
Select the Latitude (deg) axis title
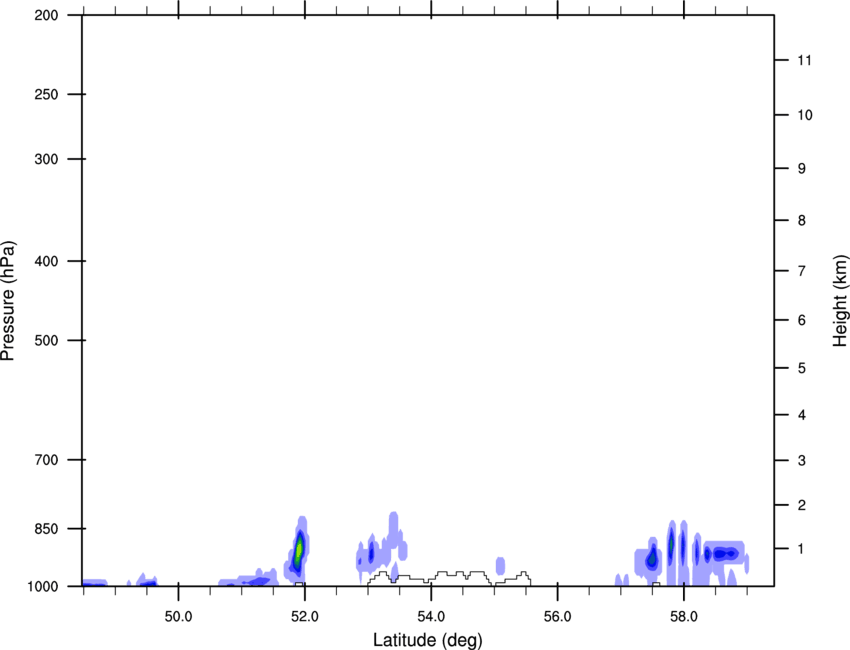pyautogui.click(x=428, y=640)
